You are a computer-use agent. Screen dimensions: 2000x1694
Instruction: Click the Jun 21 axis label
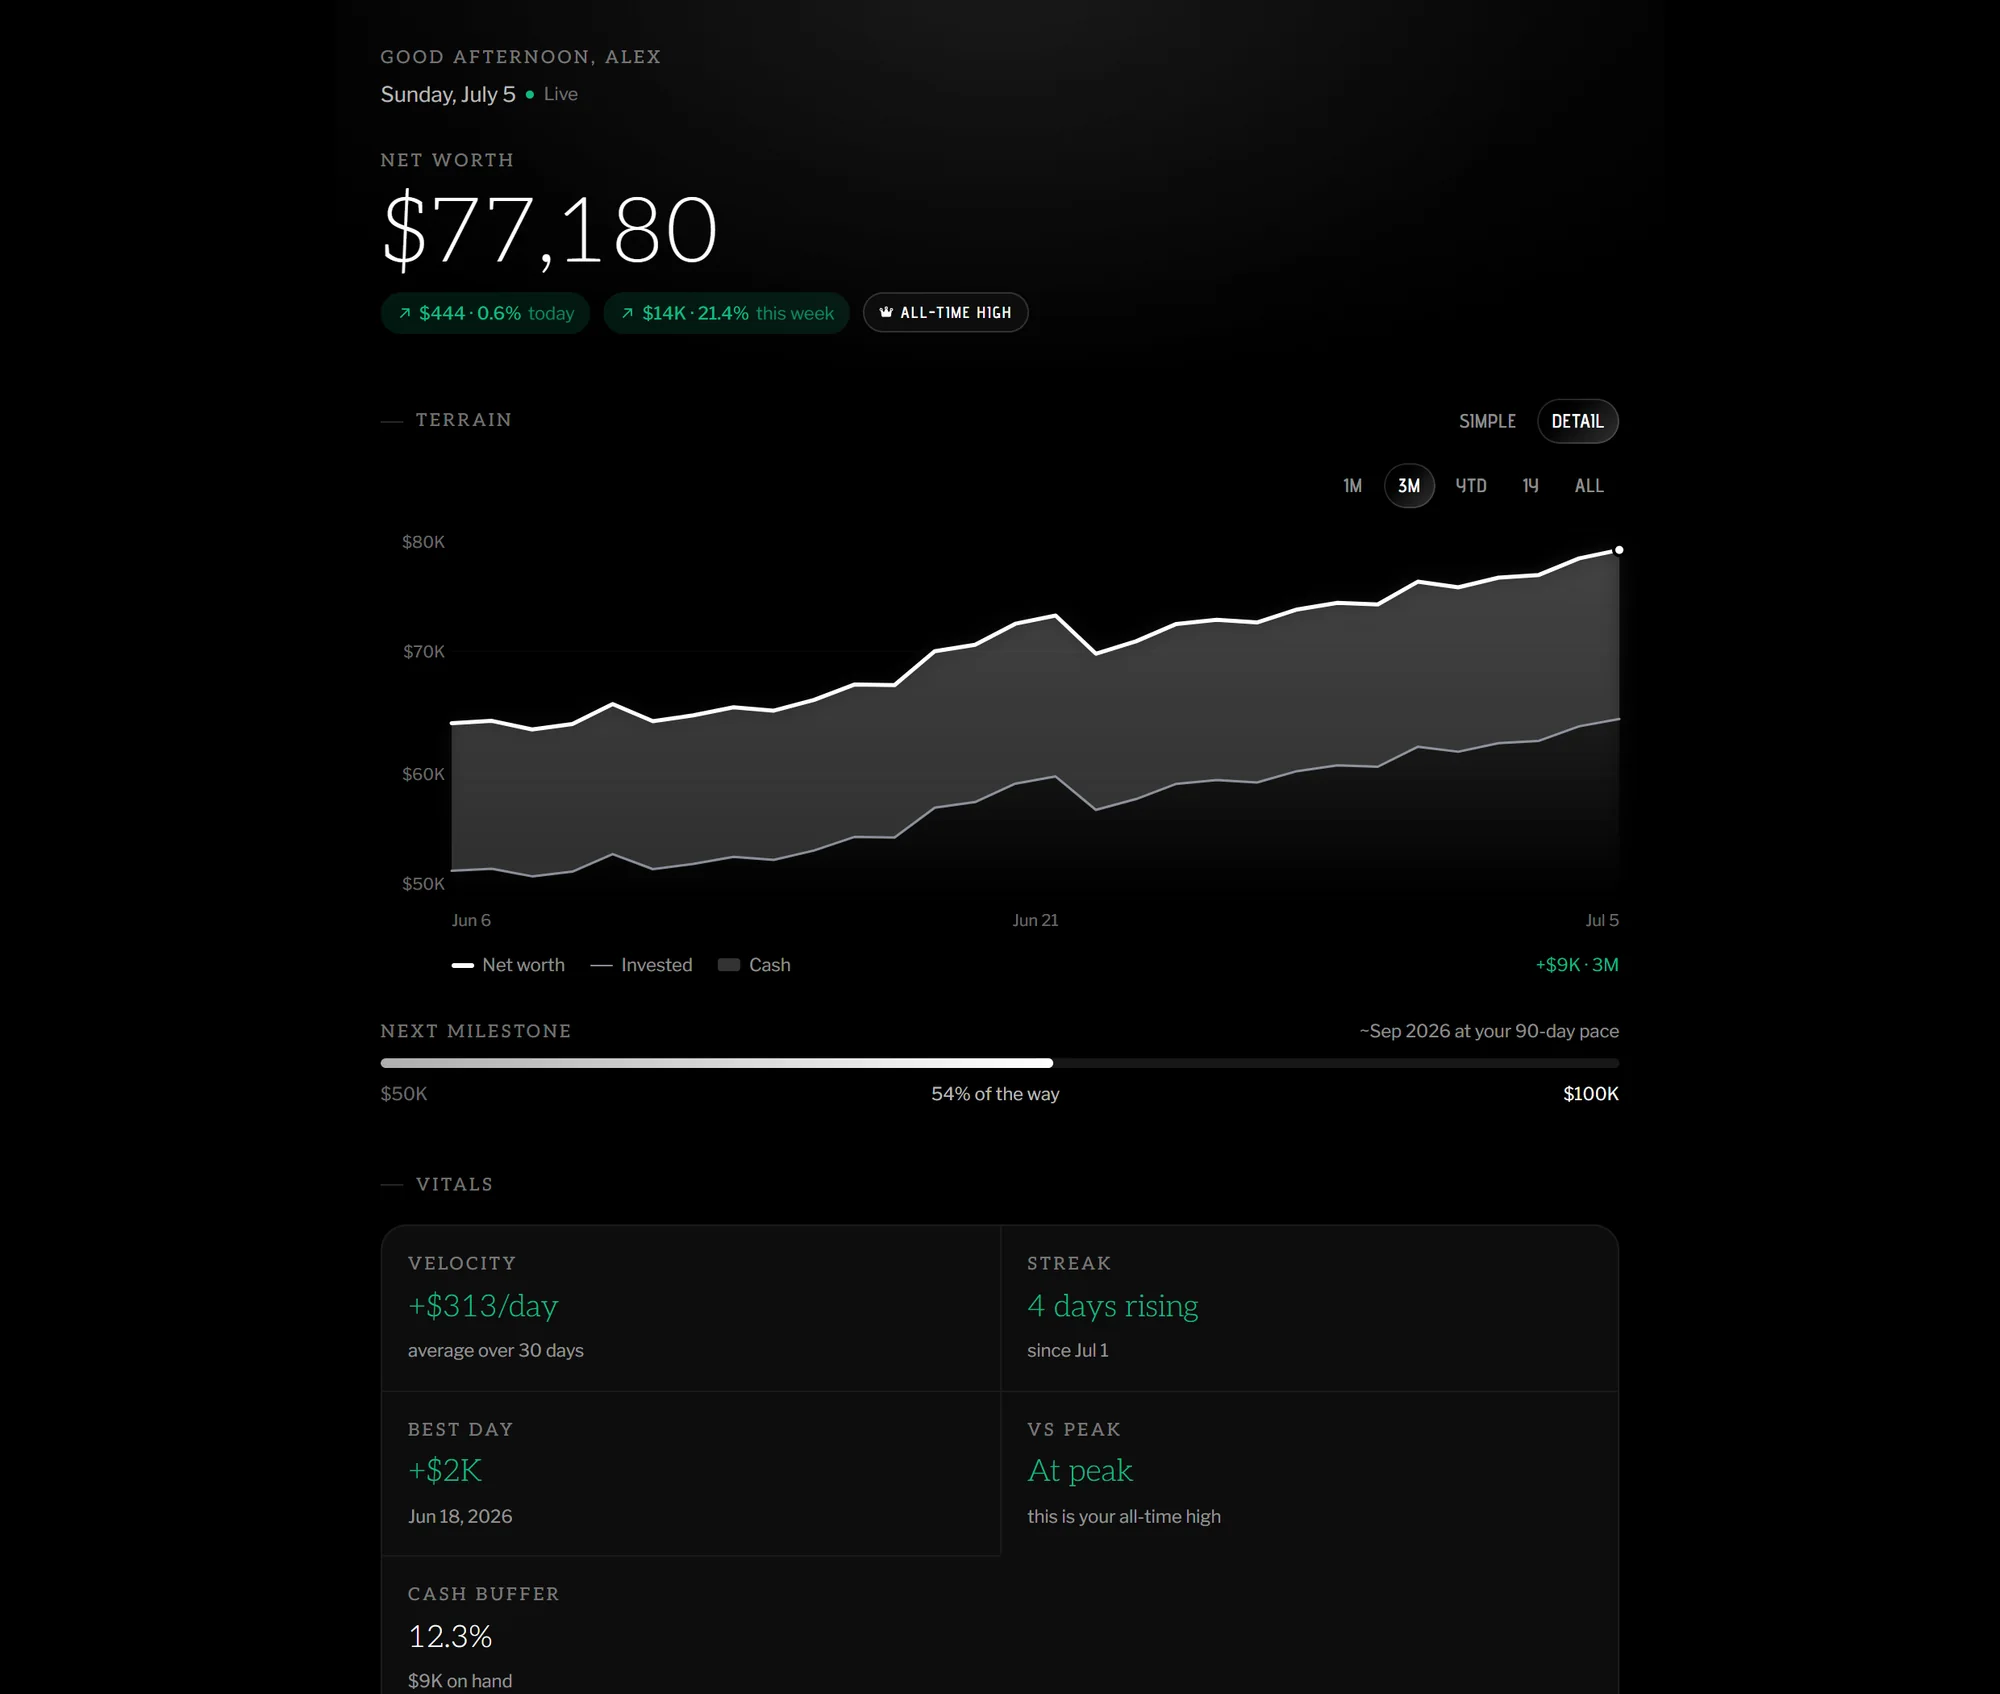pos(1035,920)
